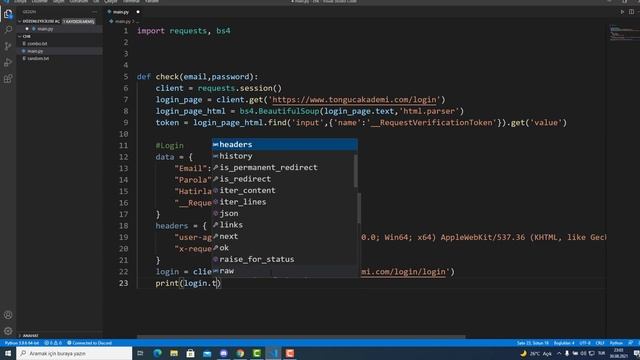640x360 pixels.
Task: Open Discord from the taskbar
Action: [224, 353]
